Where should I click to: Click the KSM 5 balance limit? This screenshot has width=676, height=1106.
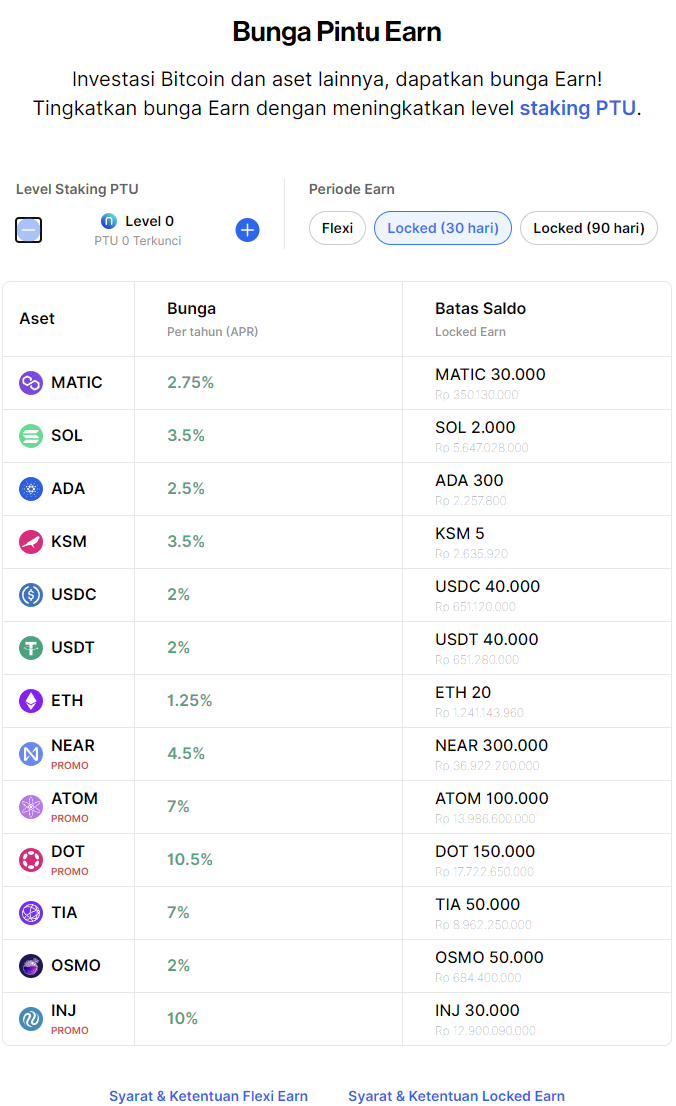coord(459,533)
